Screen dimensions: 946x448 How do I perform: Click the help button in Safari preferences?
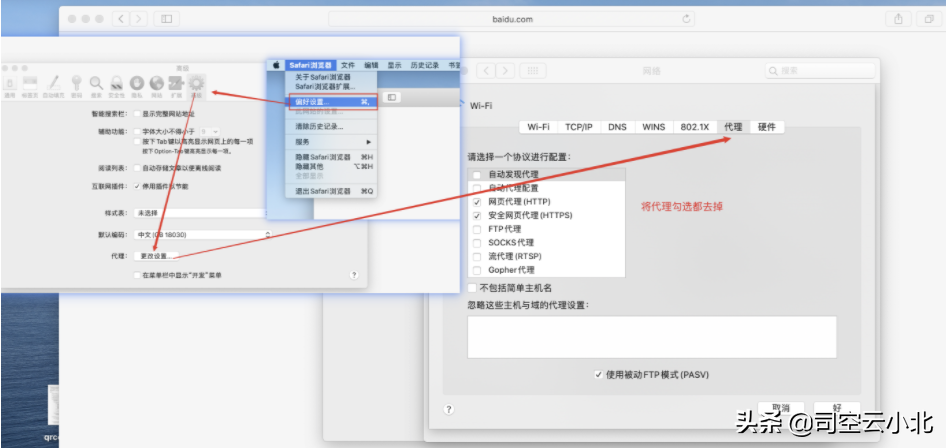pos(354,275)
